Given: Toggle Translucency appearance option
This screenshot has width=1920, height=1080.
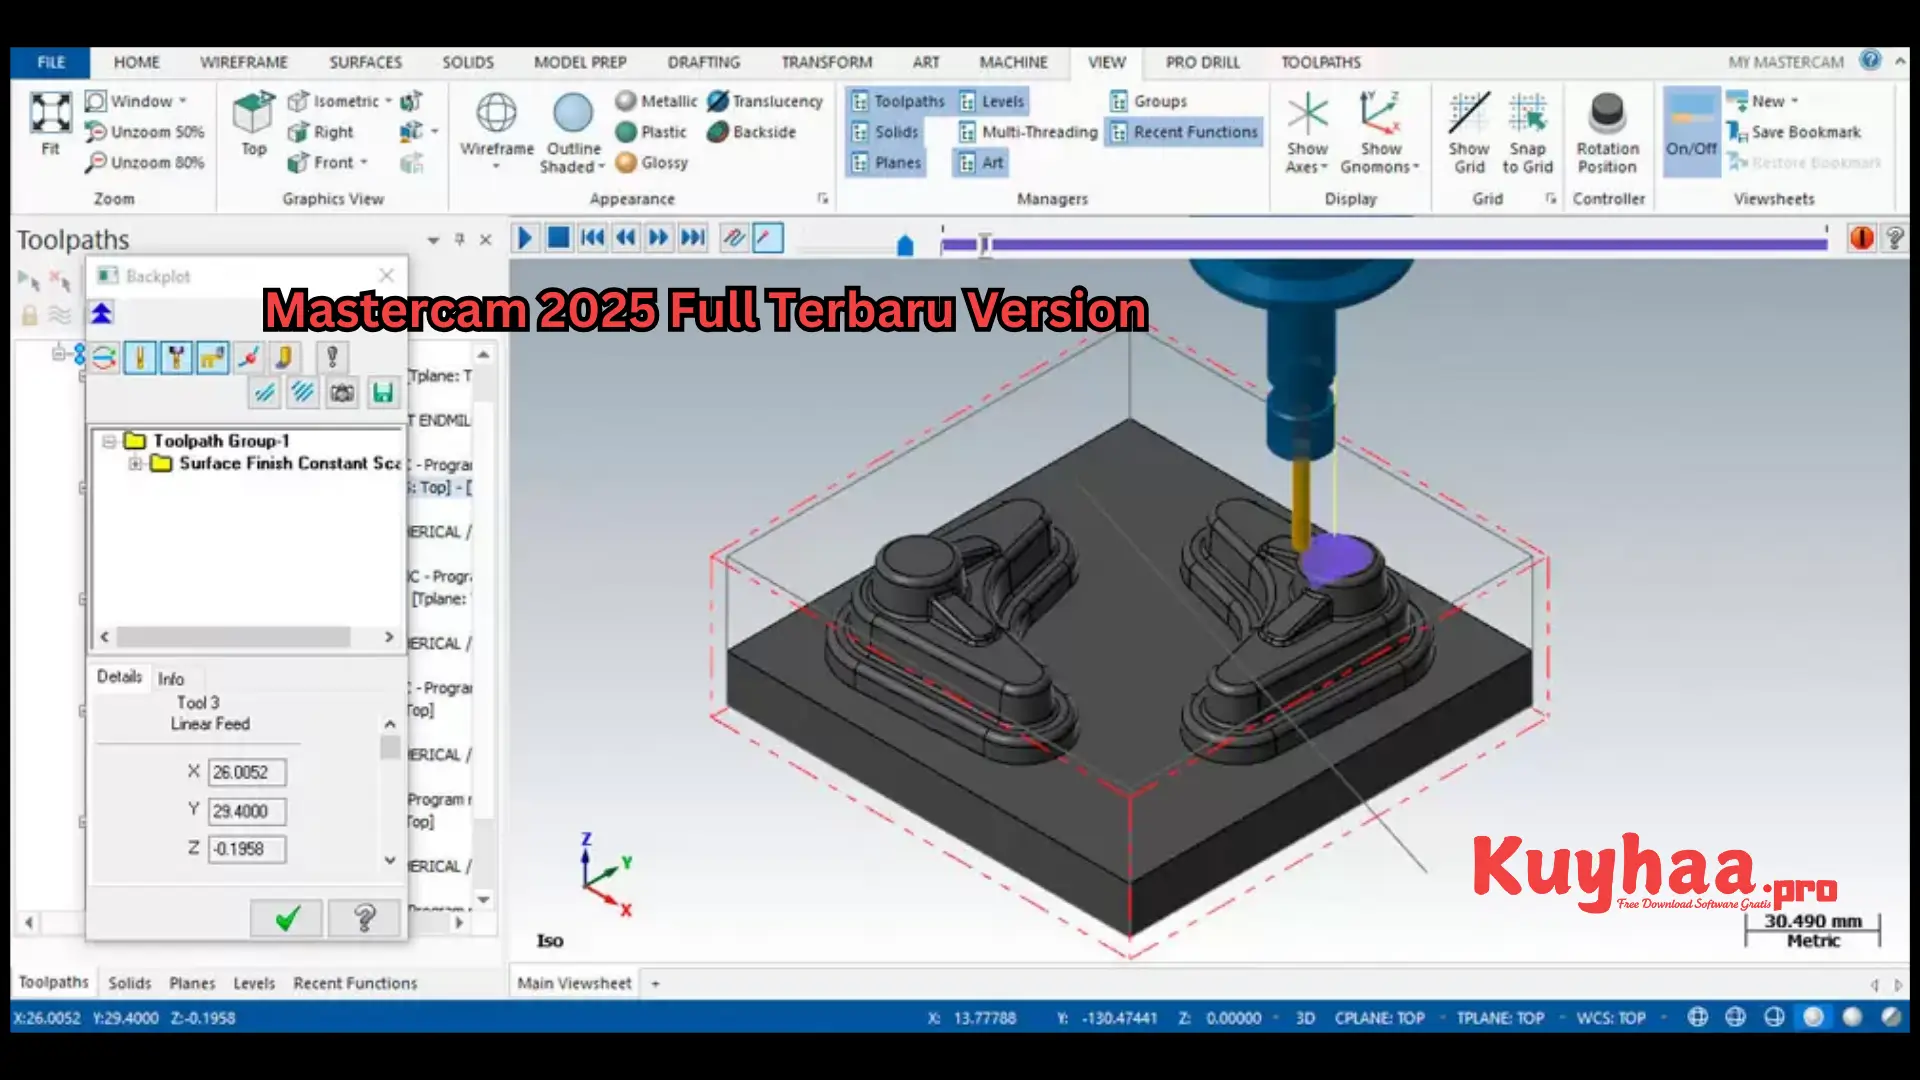Looking at the screenshot, I should (x=765, y=101).
